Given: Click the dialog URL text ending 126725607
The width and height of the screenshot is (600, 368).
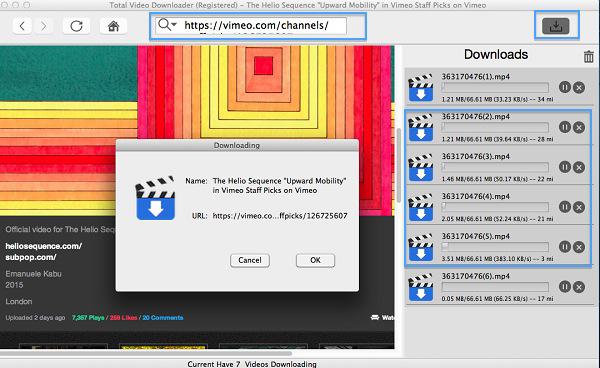Looking at the screenshot, I should click(280, 216).
